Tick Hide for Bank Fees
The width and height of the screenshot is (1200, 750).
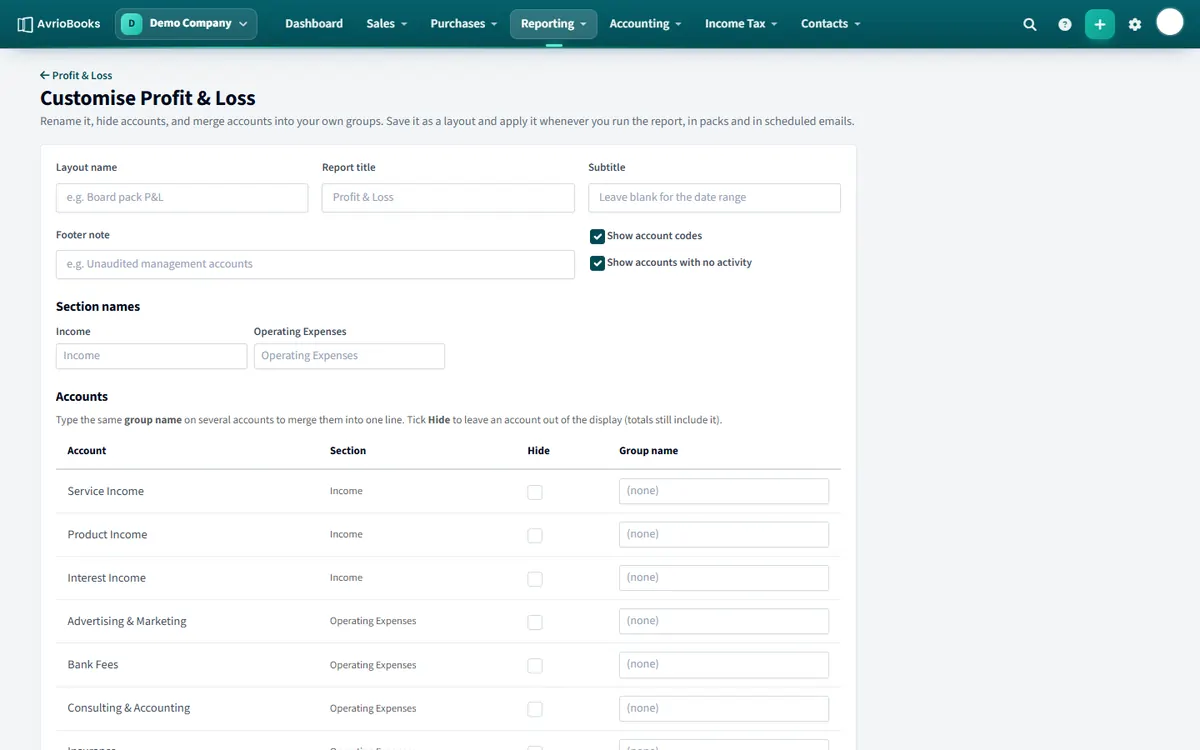coord(535,665)
